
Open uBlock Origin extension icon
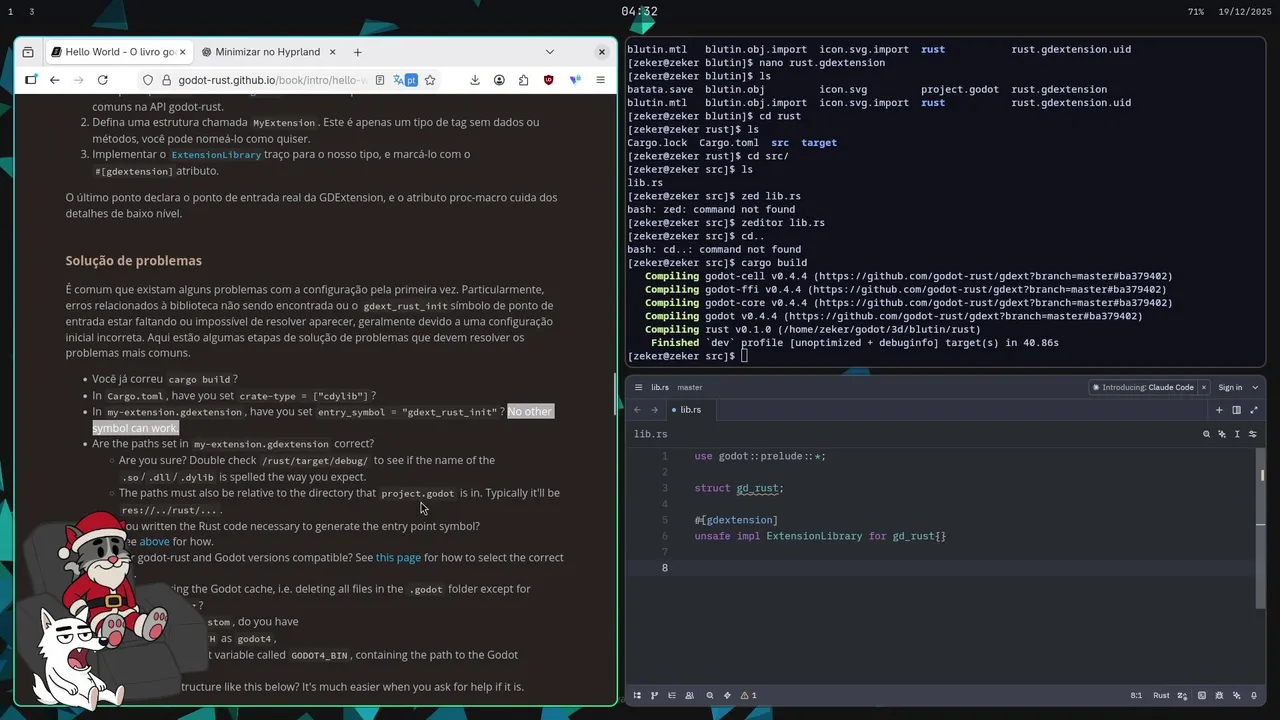(549, 80)
